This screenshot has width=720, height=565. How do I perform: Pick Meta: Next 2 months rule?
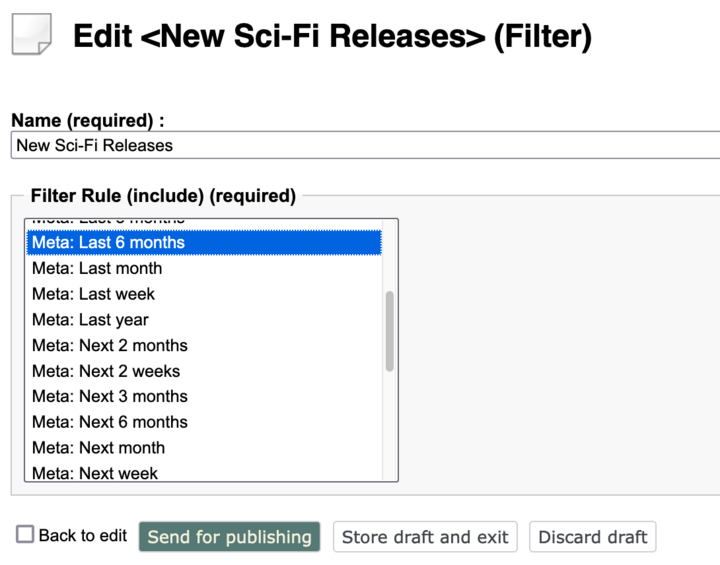click(204, 345)
